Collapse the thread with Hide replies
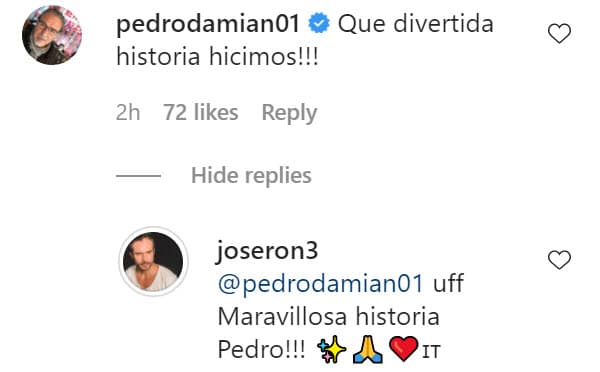This screenshot has height=372, width=600. click(251, 176)
